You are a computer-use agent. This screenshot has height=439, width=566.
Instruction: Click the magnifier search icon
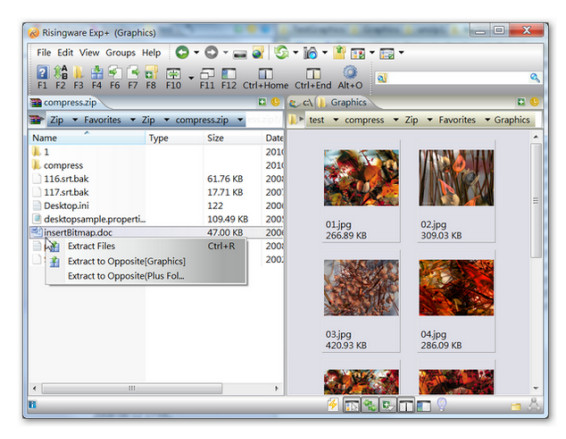click(x=535, y=77)
